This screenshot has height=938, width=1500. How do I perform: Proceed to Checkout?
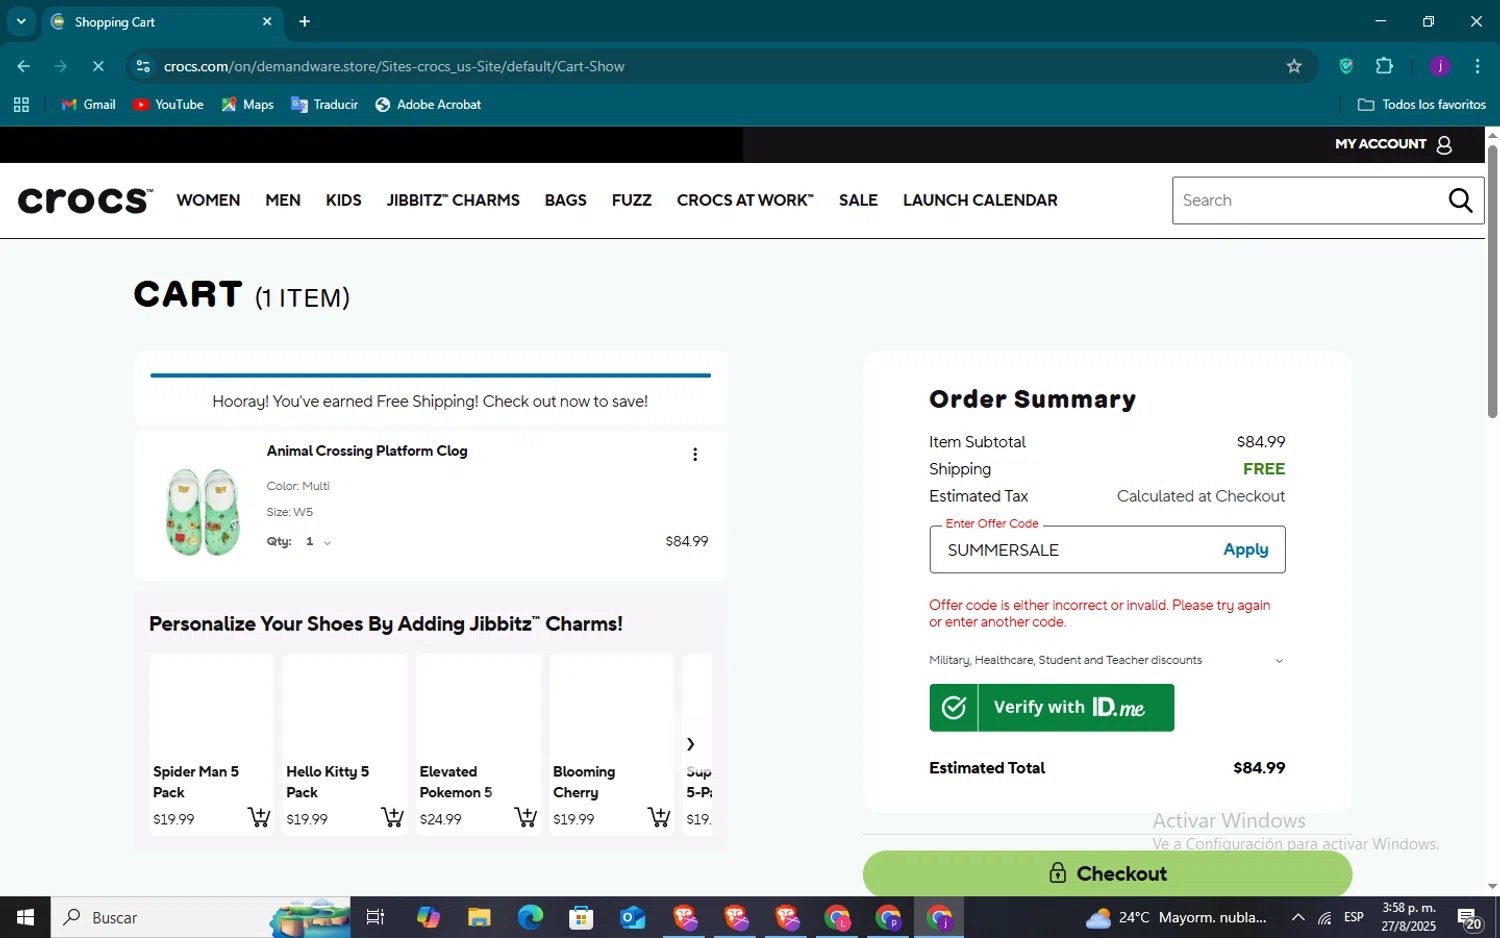(1107, 873)
